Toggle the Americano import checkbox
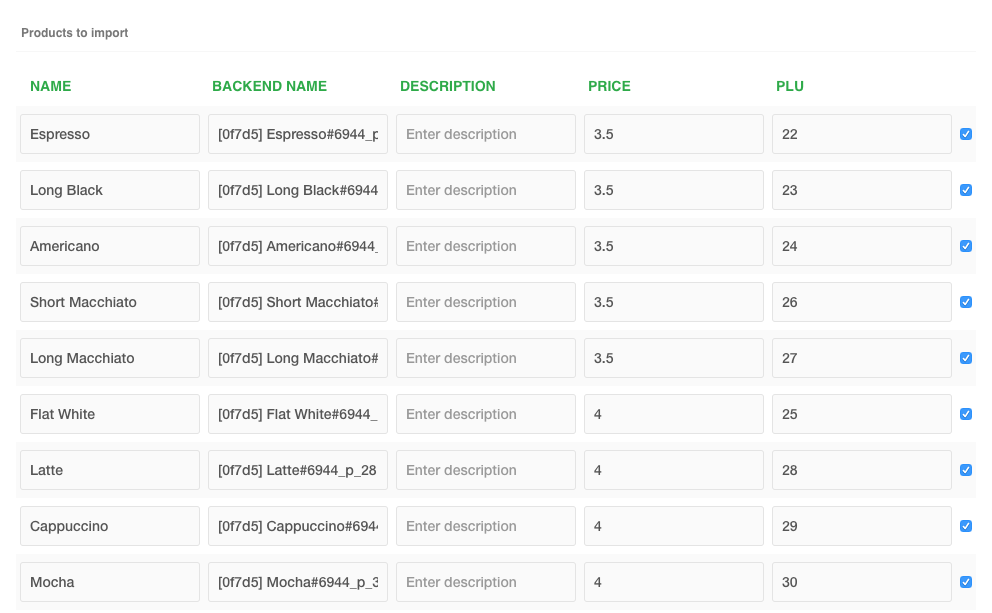The image size is (992, 613). click(965, 246)
